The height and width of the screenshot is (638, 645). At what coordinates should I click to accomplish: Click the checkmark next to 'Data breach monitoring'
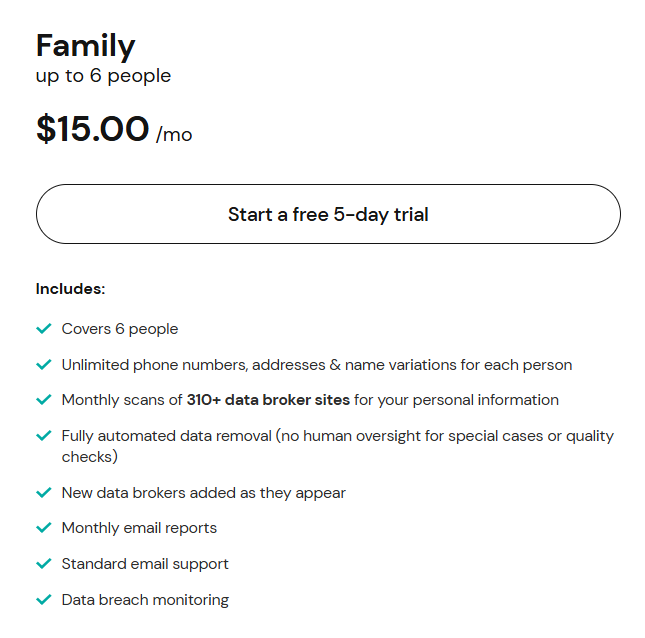pos(43,600)
